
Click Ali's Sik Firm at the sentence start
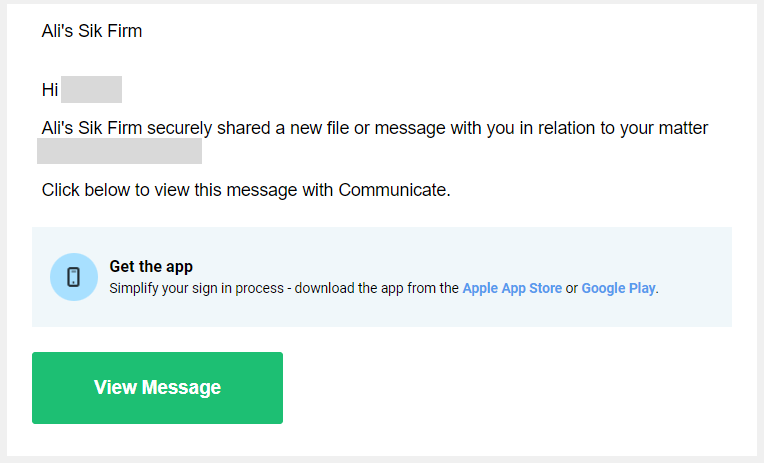[92, 128]
